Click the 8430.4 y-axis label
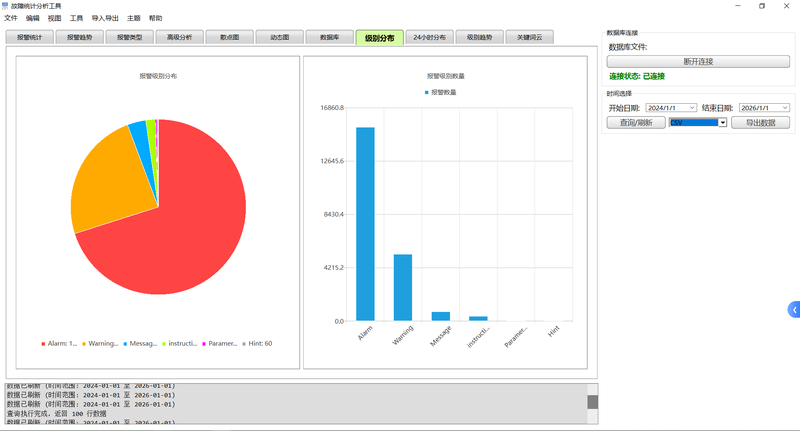This screenshot has width=800, height=431. tap(334, 214)
